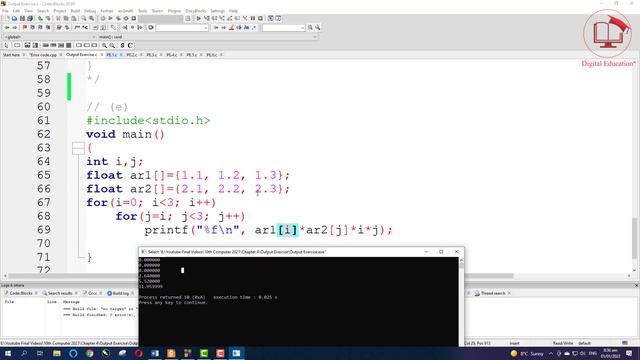Click the Redo toolbar icon
Screen dimensions: 640x360
(x=48, y=18)
